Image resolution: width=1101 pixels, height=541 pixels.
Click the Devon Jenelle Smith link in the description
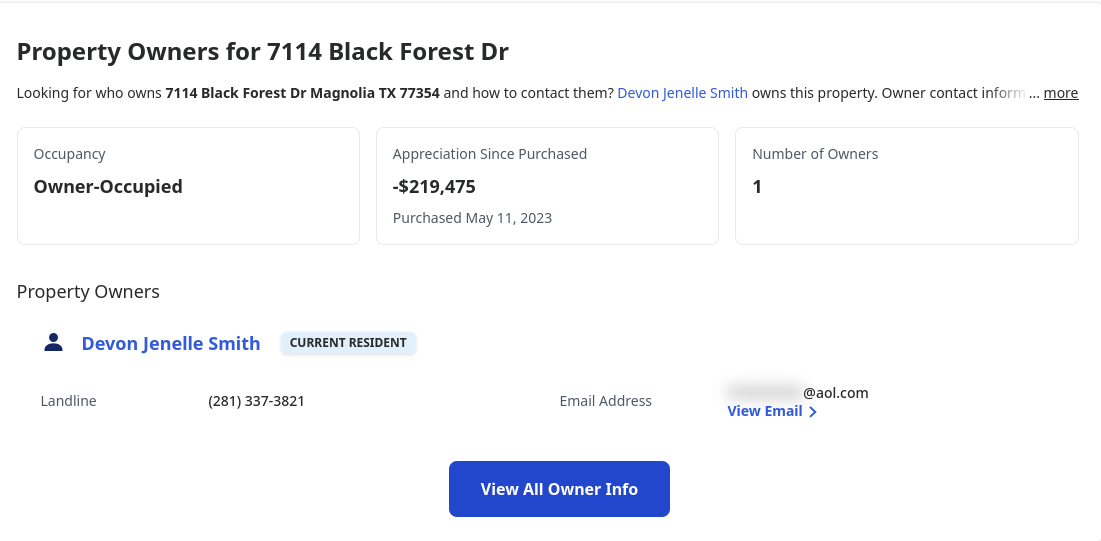click(x=682, y=93)
